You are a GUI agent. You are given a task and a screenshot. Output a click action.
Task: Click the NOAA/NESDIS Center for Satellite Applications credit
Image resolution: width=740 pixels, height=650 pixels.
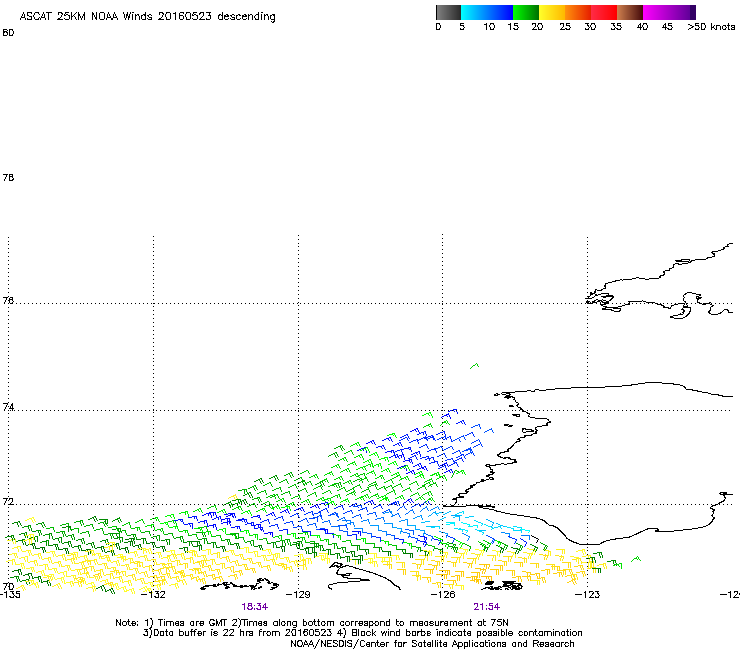(432, 644)
